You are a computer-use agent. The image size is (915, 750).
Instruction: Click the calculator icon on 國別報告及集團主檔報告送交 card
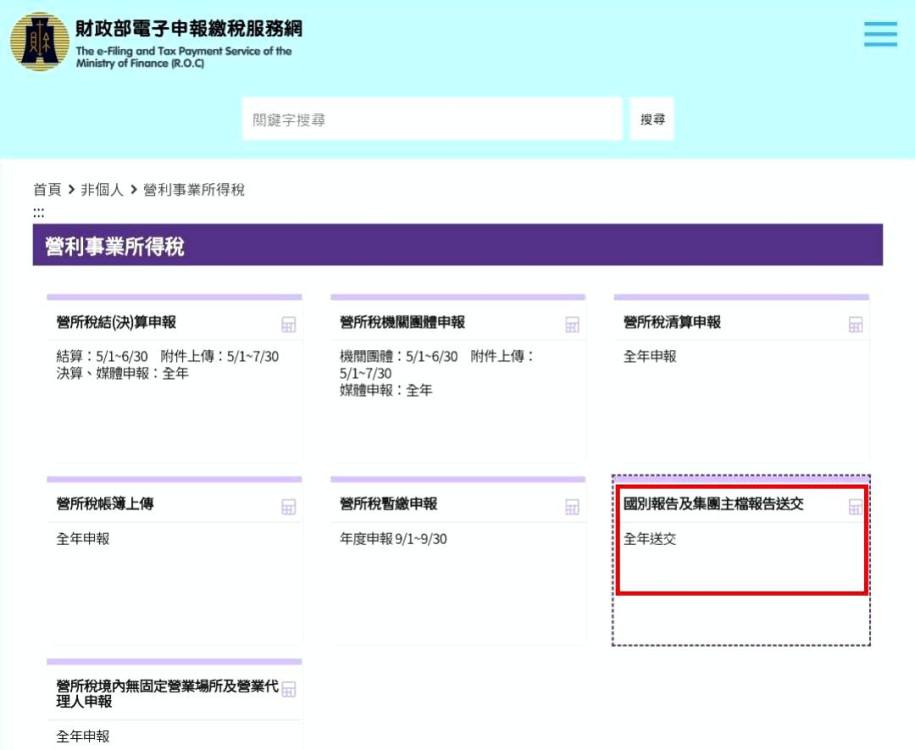pos(856,506)
